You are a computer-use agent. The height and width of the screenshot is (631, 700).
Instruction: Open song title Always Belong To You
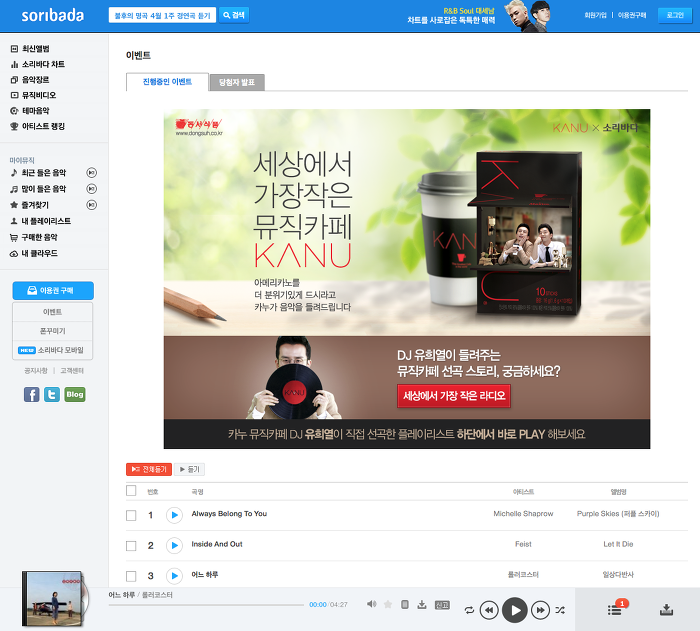(229, 514)
